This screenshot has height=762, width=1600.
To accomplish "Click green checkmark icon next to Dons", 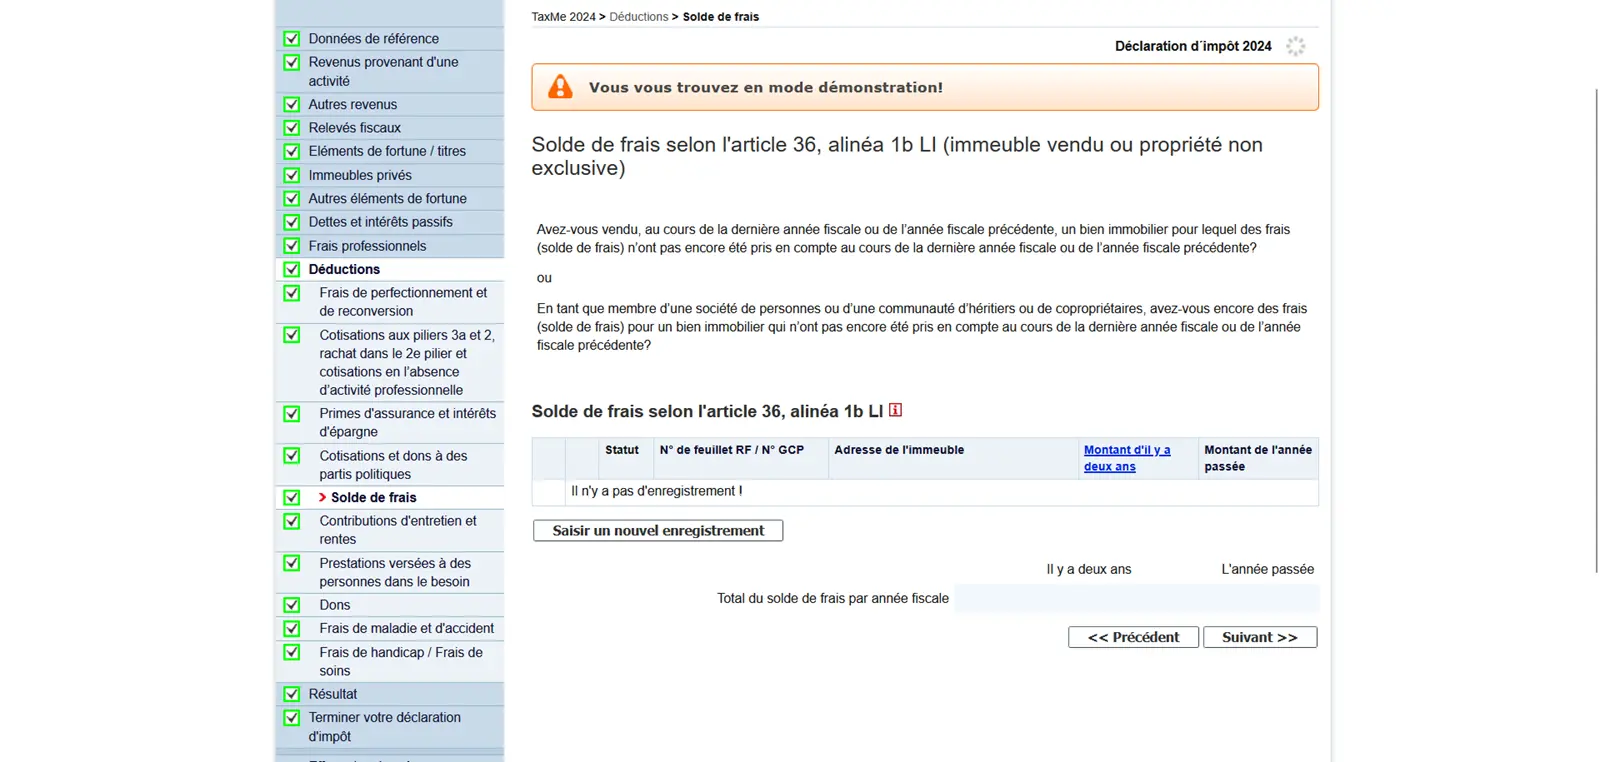I will [292, 605].
